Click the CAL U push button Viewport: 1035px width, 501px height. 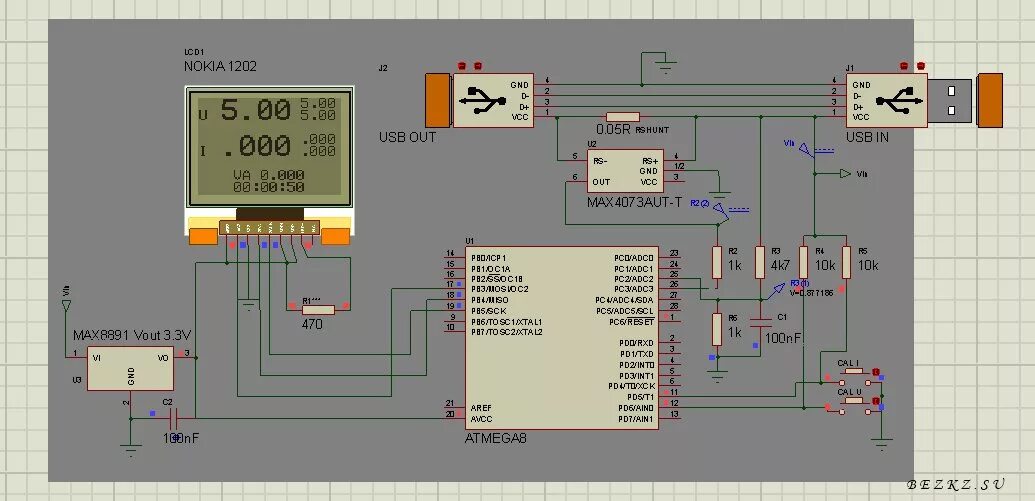(853, 405)
